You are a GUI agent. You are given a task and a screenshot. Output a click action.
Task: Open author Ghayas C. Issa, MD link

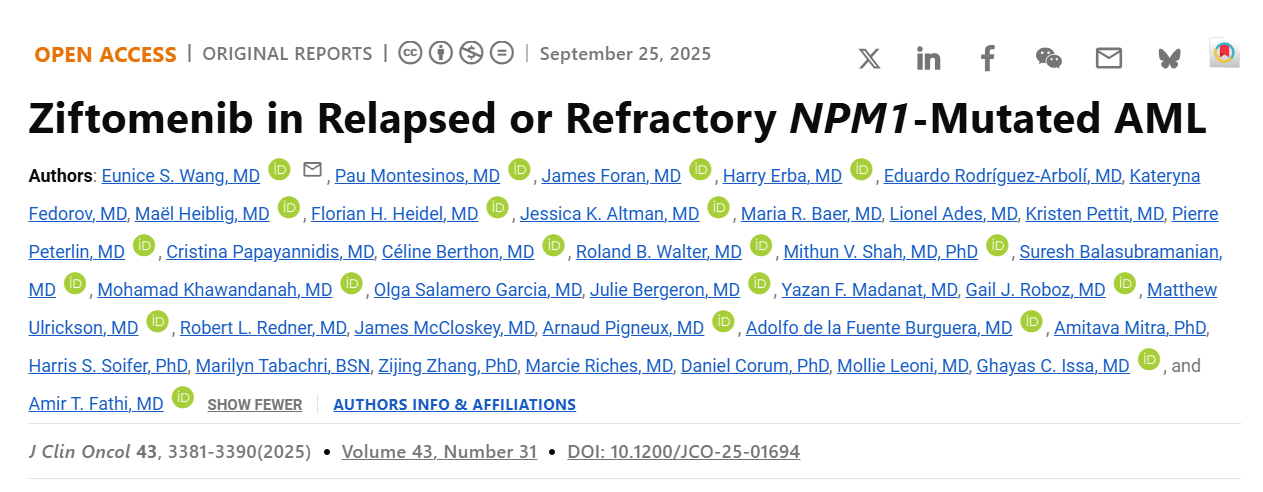(1053, 366)
